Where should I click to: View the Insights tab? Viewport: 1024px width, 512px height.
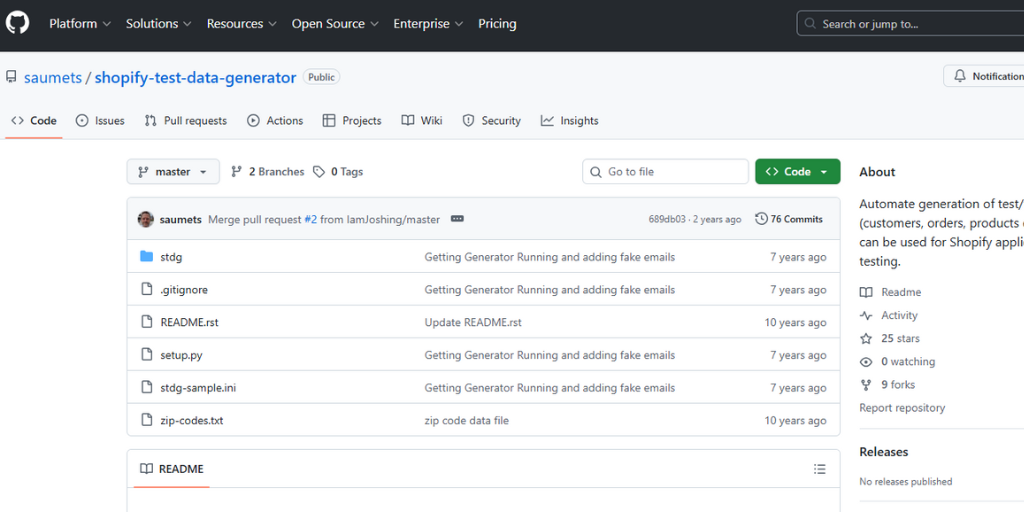[569, 121]
